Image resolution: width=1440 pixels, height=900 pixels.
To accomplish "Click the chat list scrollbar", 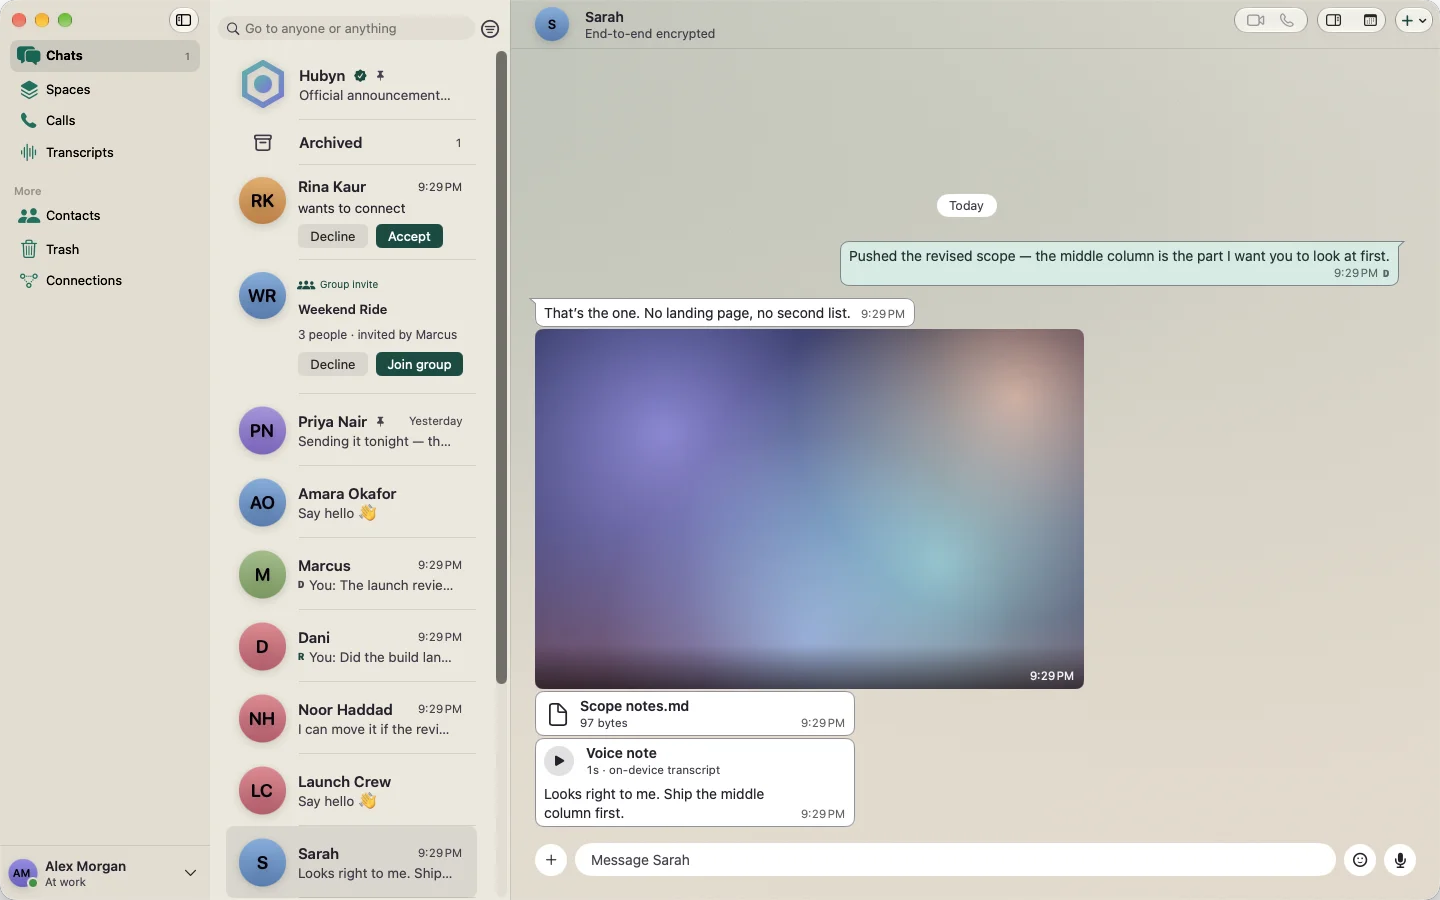I will 501,368.
